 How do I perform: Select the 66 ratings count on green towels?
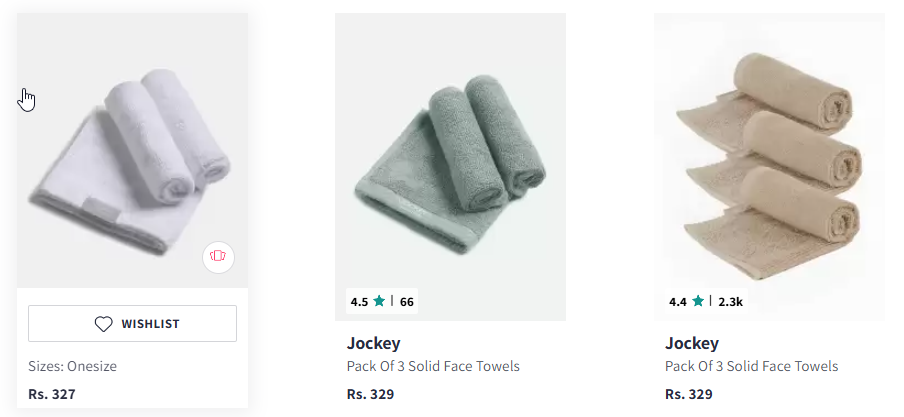tap(406, 302)
